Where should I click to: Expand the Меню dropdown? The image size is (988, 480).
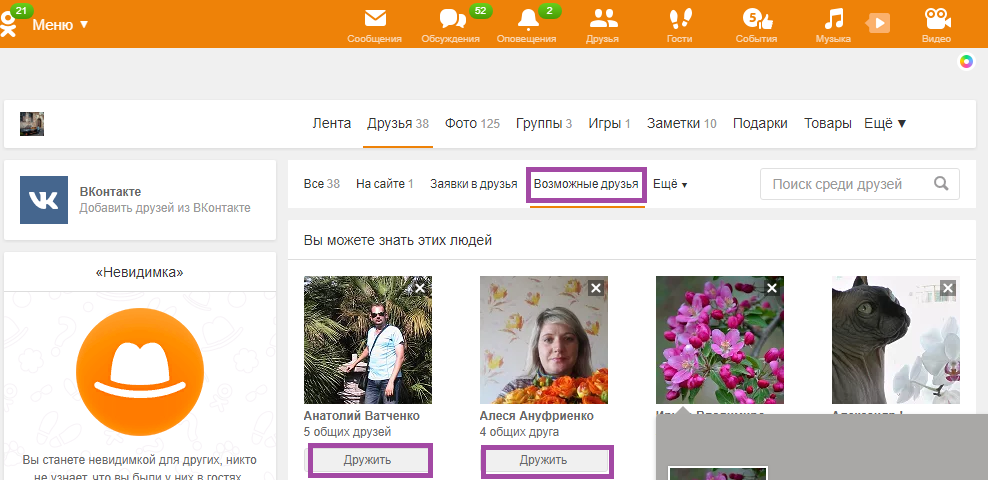tap(60, 25)
